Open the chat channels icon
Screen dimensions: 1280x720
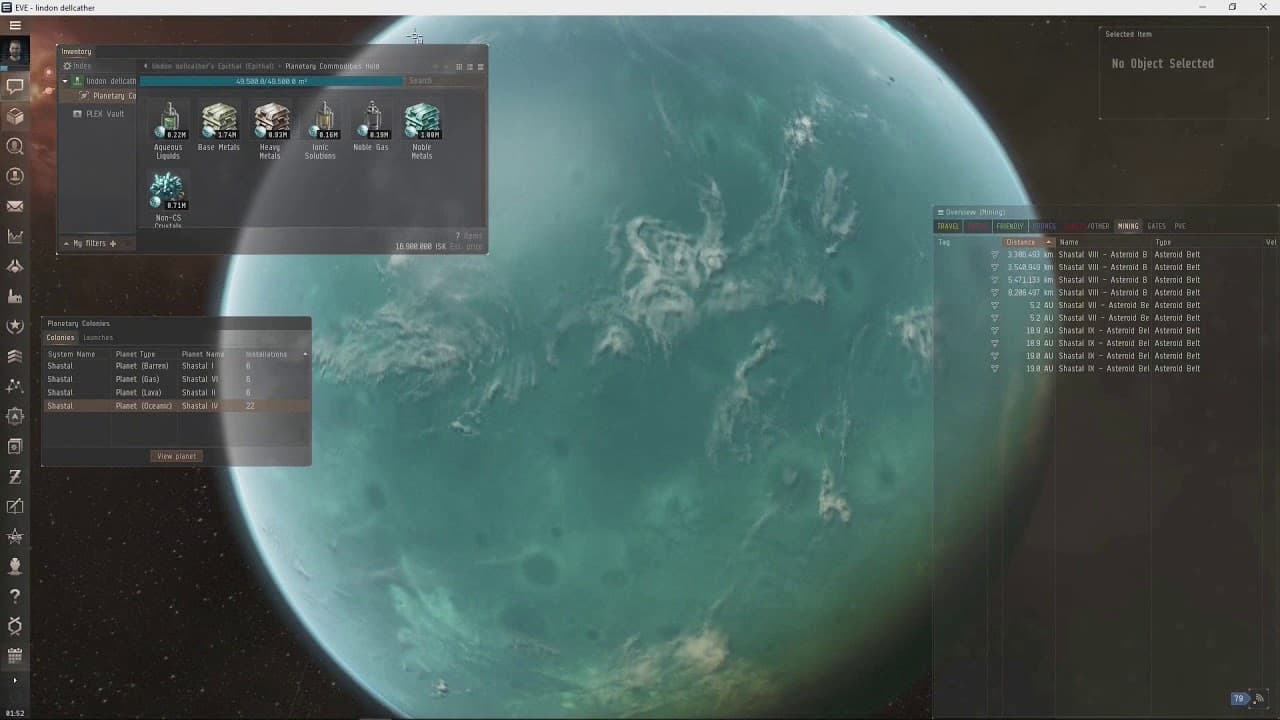click(15, 86)
